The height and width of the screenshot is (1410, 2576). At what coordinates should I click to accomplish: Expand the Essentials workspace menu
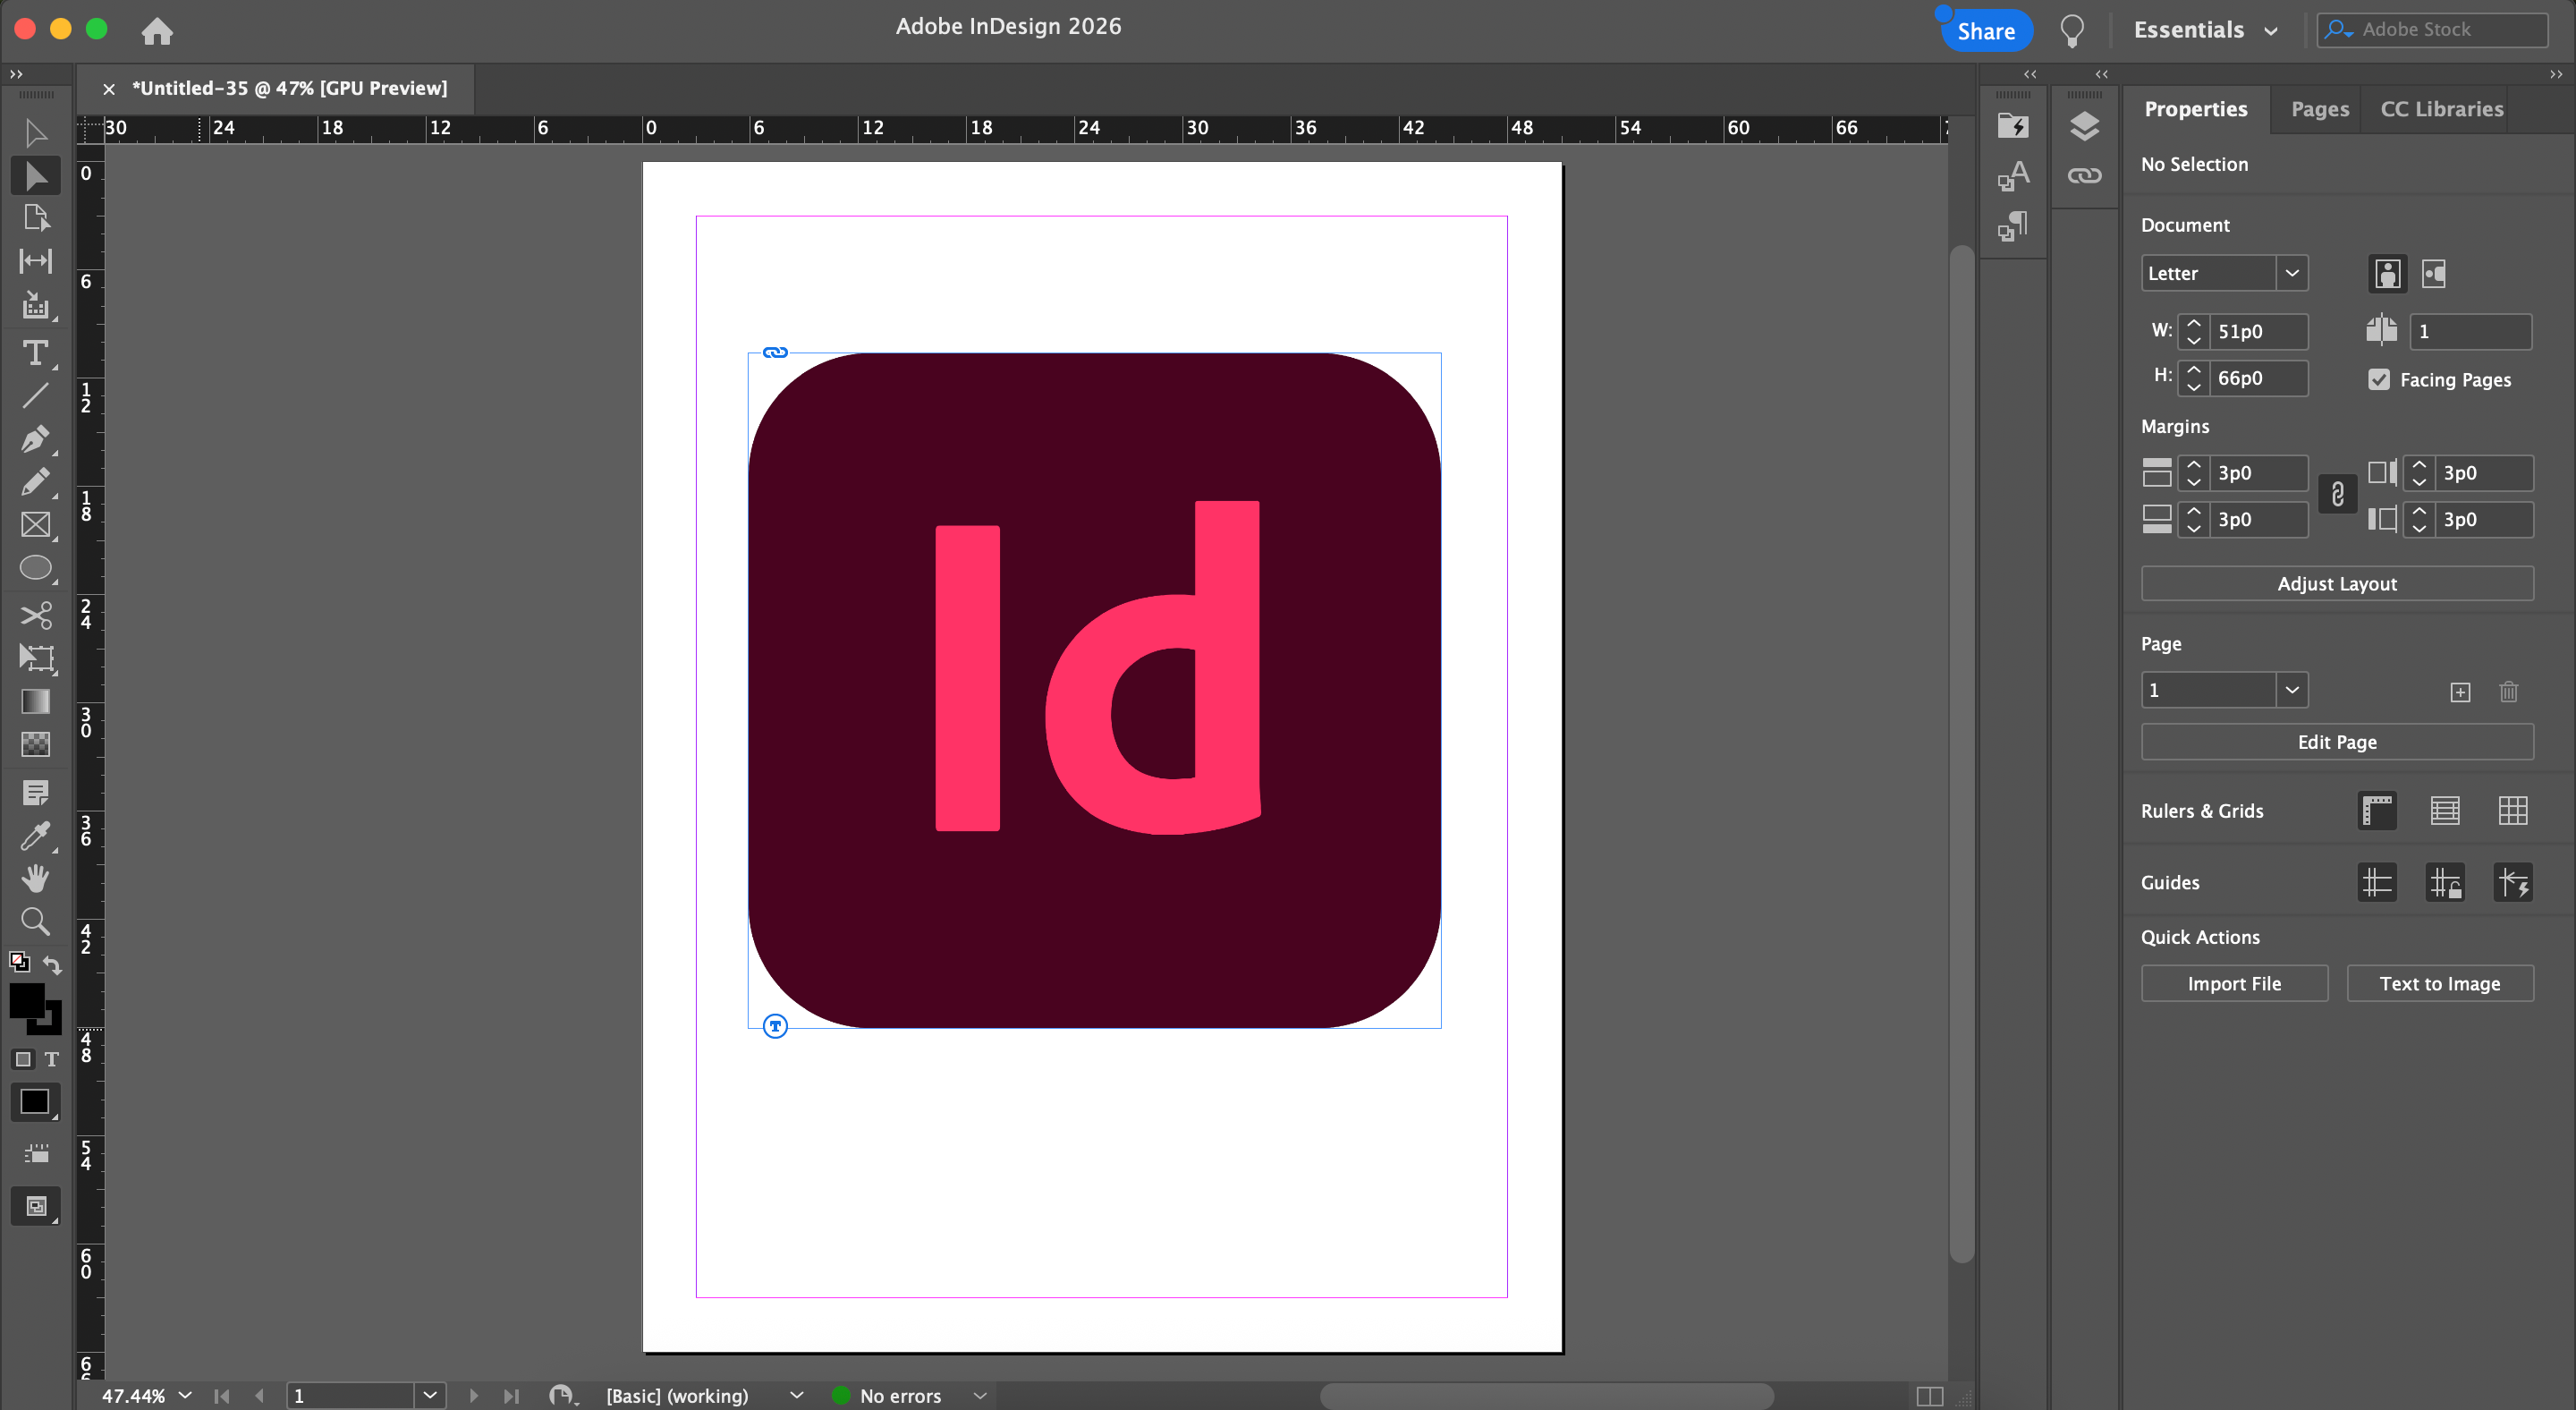[2205, 30]
